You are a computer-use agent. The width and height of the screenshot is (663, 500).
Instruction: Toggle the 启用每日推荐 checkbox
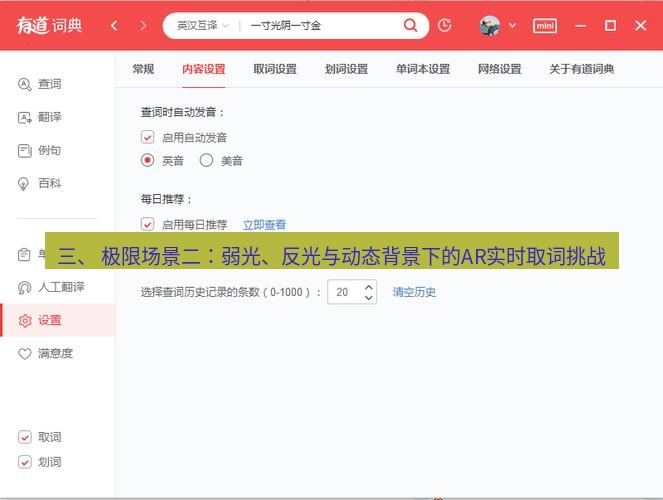tap(147, 224)
